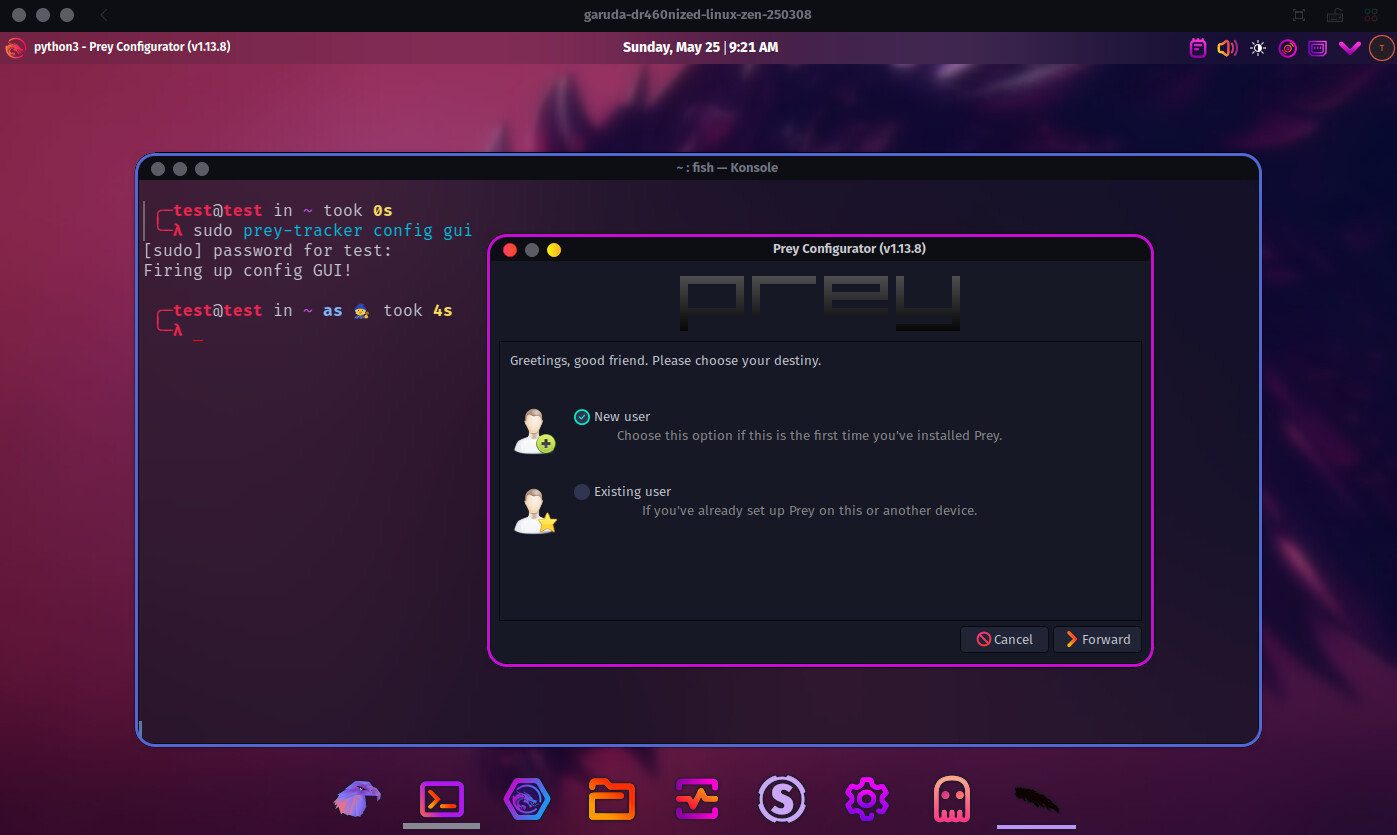Open the ghost icon app in the dock
1397x835 pixels.
click(951, 799)
